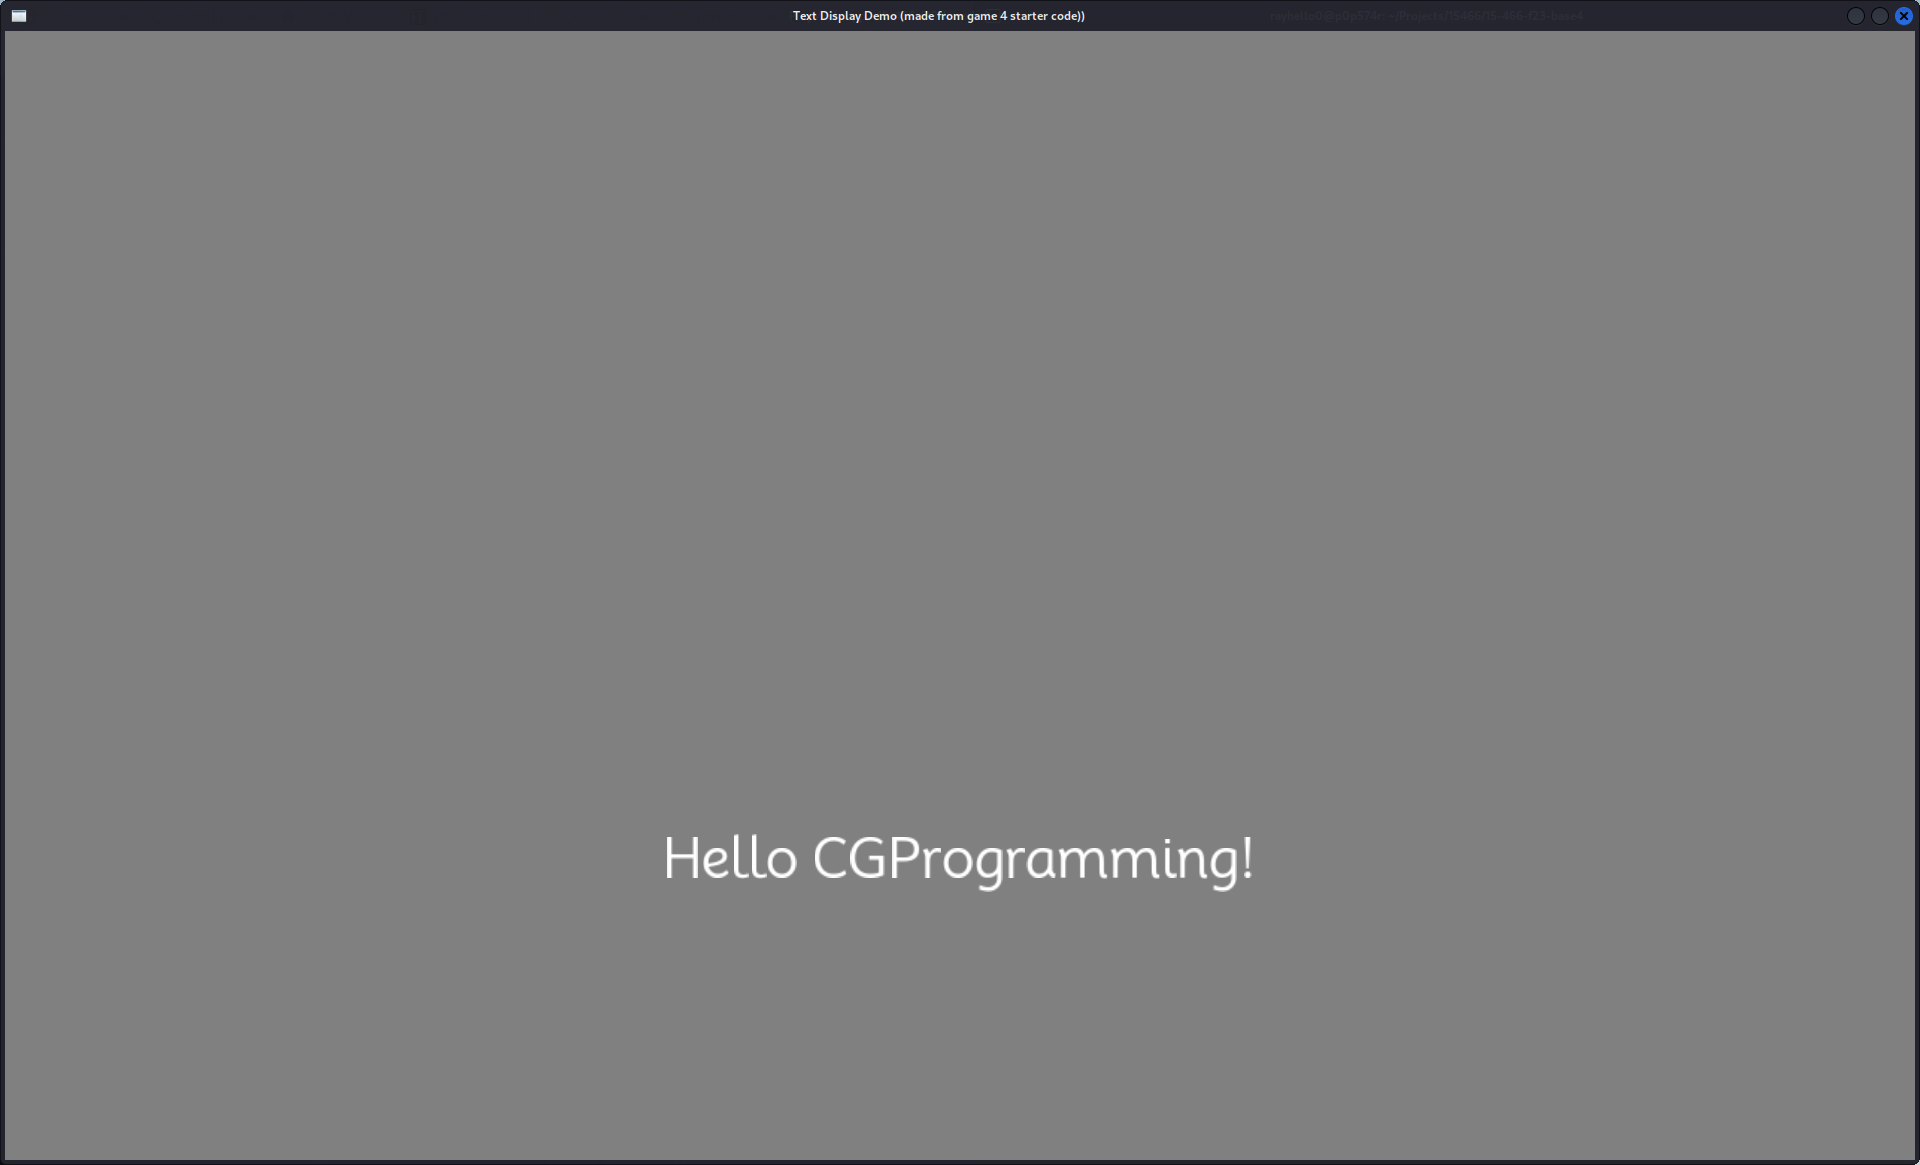Maximize the window using the middle circle button

pos(1879,16)
